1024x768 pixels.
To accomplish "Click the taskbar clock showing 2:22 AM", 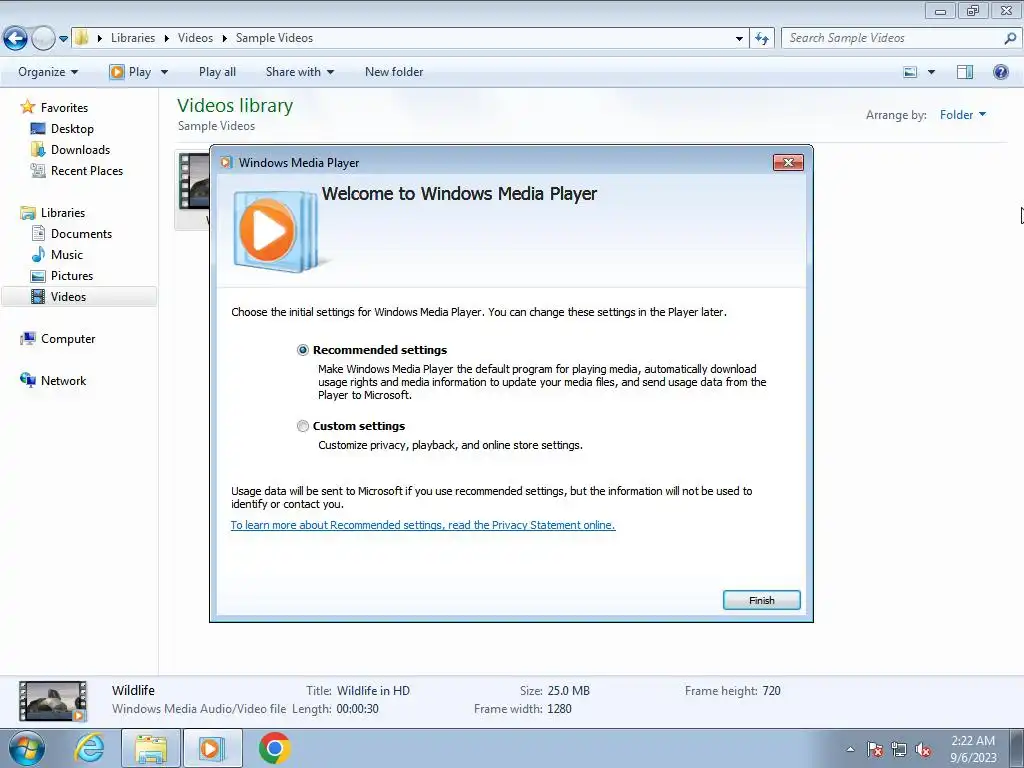I will [x=973, y=749].
